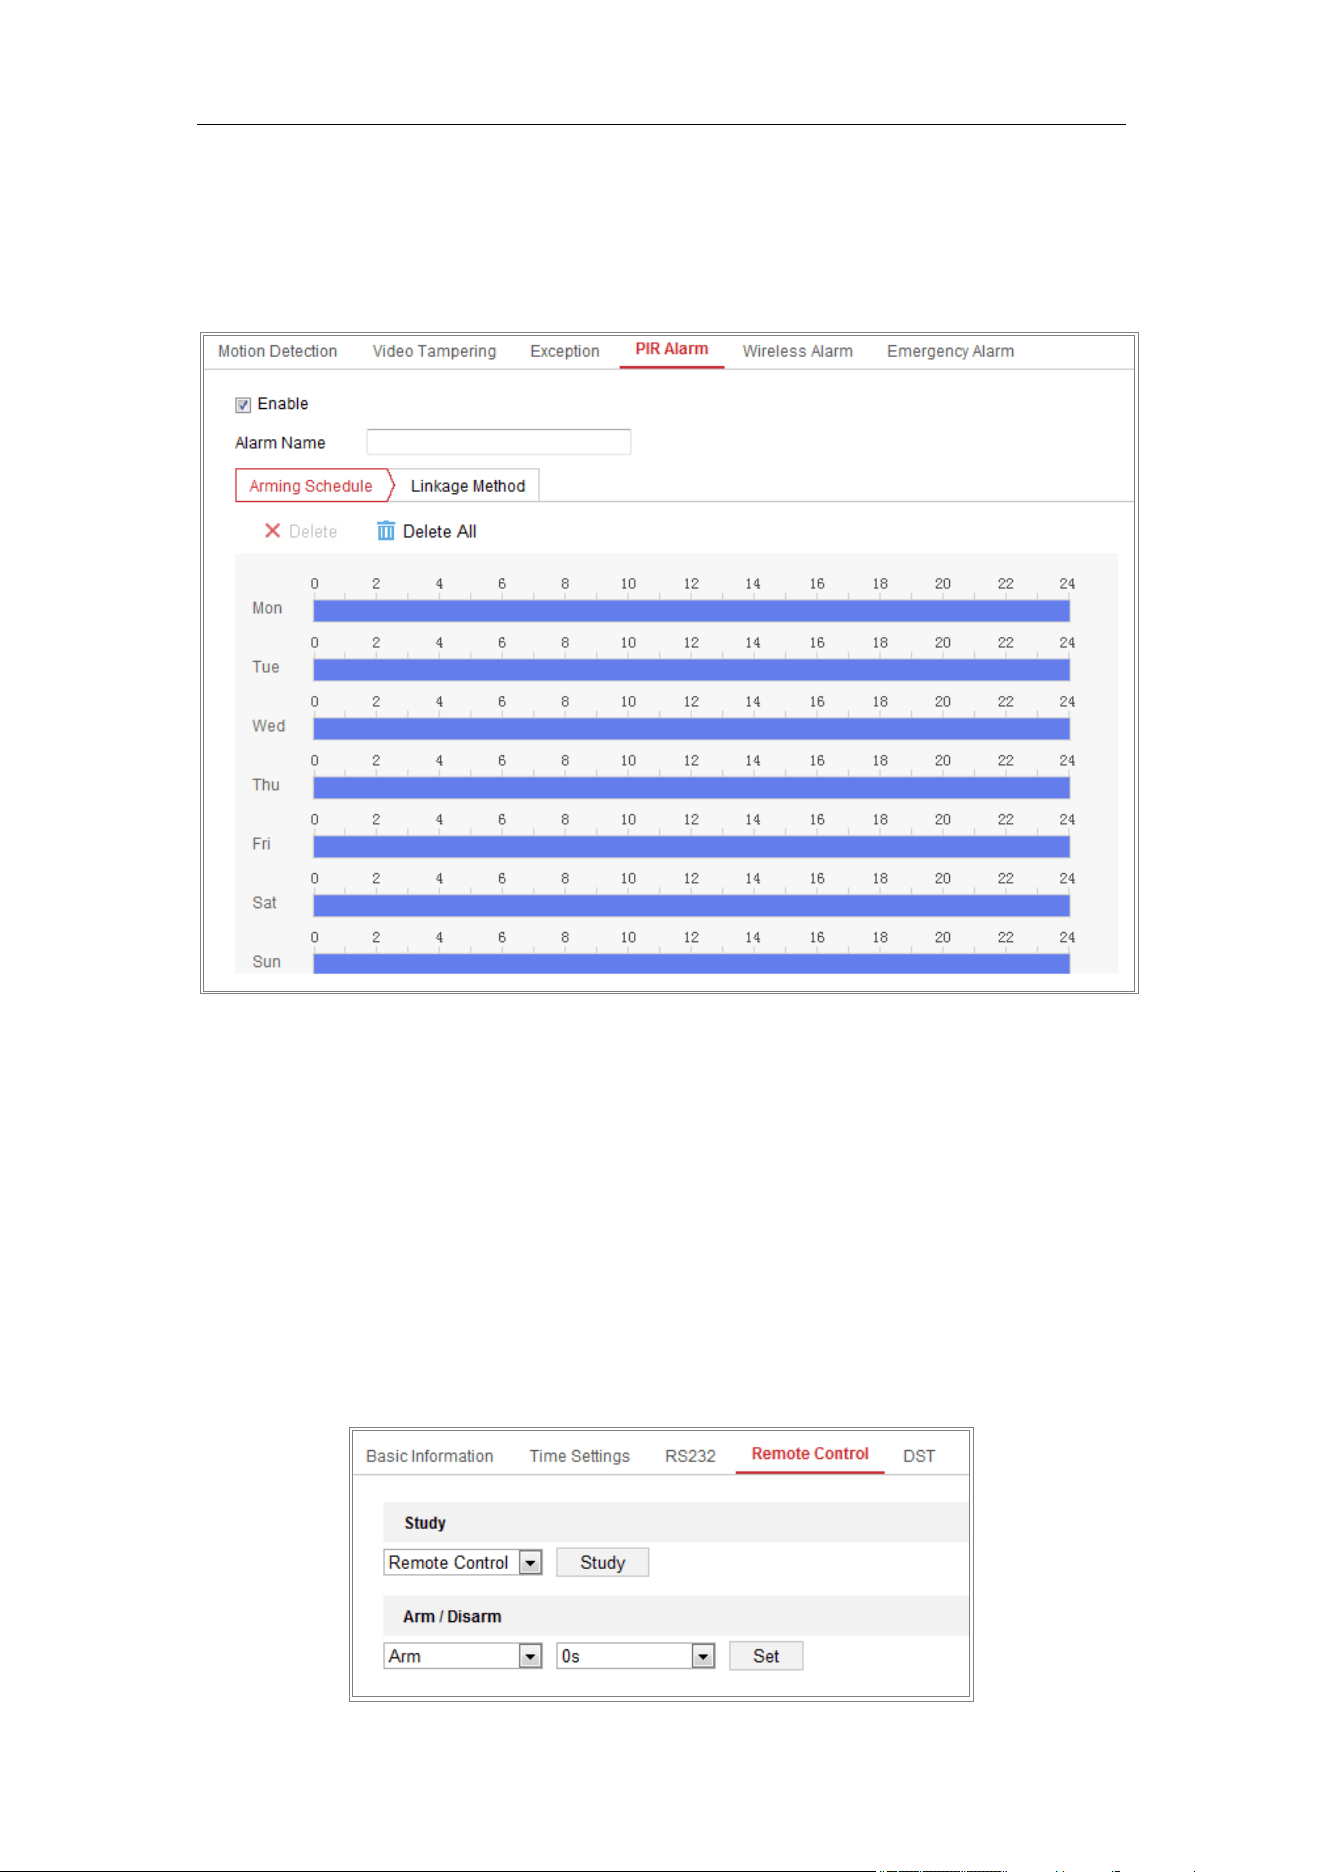Select the Wireless Alarm tab
Screen dimensions: 1324x1872
(x=797, y=351)
